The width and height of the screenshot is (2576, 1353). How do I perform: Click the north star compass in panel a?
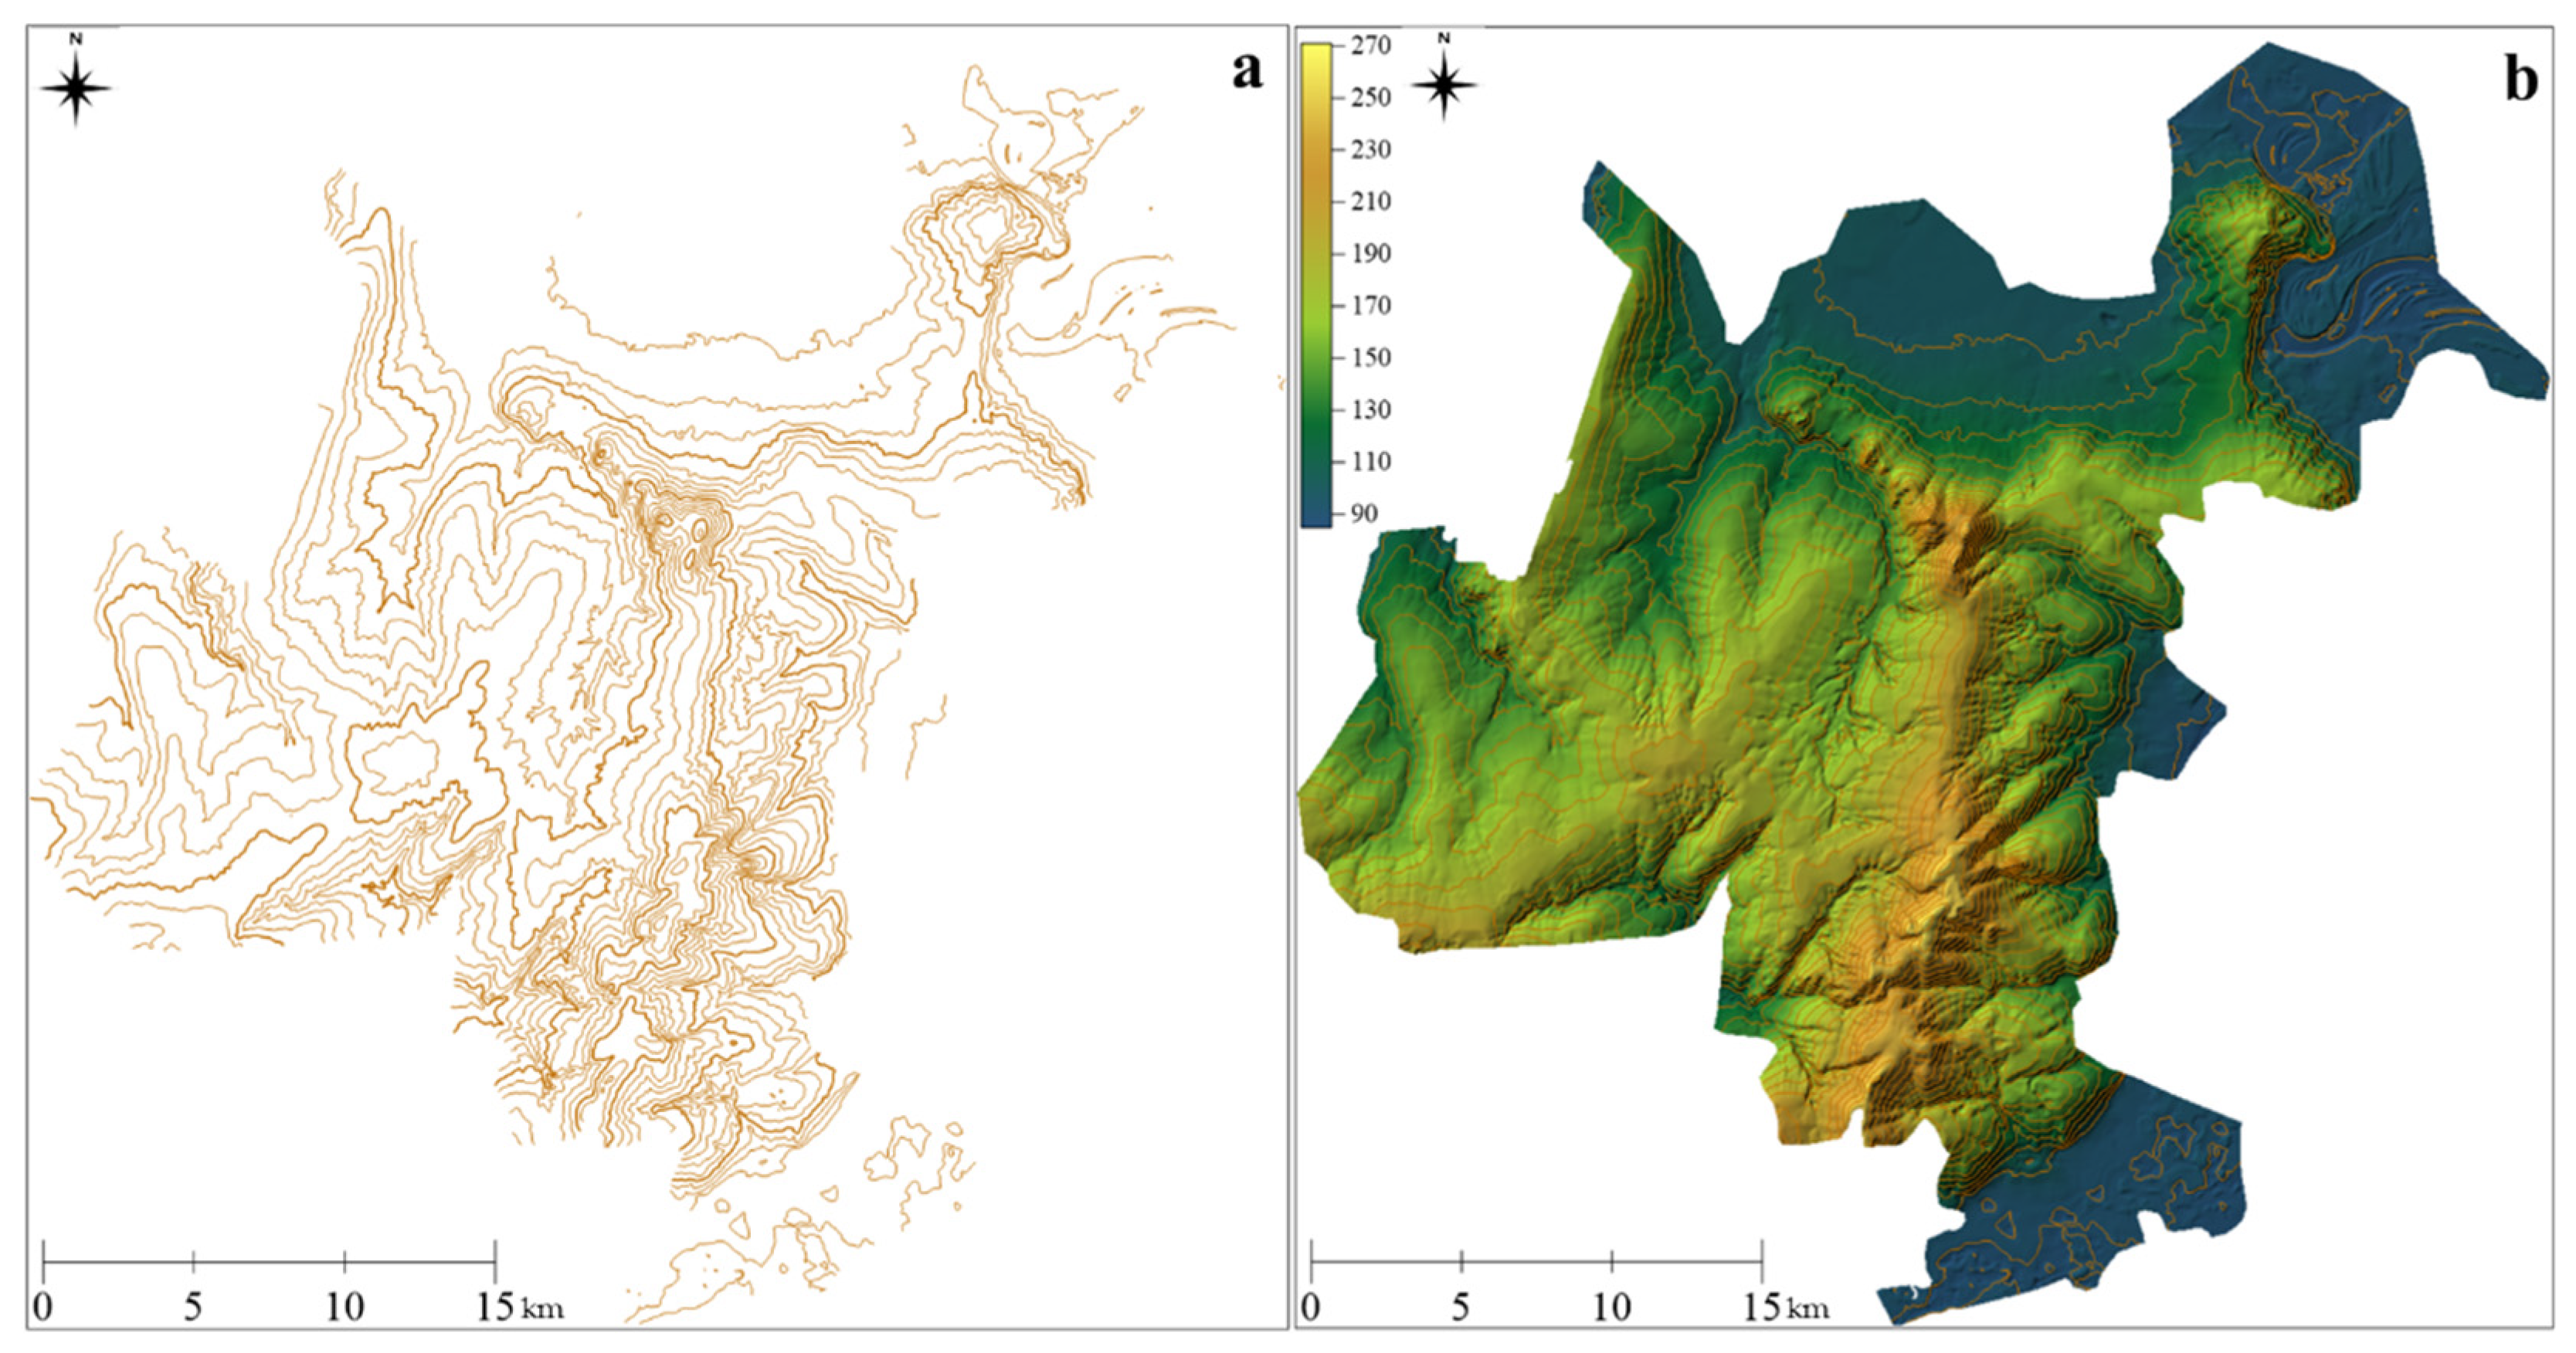pyautogui.click(x=76, y=87)
